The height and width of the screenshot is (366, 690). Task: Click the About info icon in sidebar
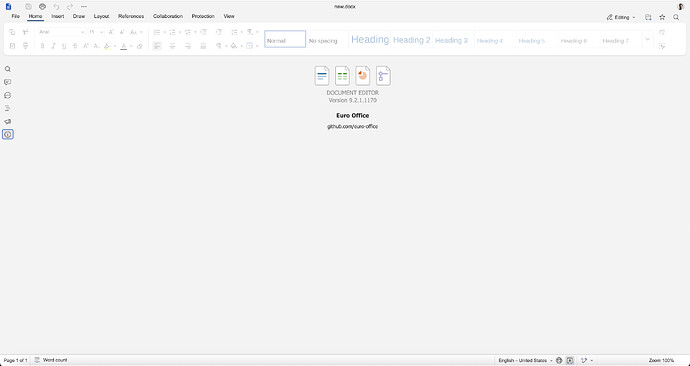click(7, 134)
